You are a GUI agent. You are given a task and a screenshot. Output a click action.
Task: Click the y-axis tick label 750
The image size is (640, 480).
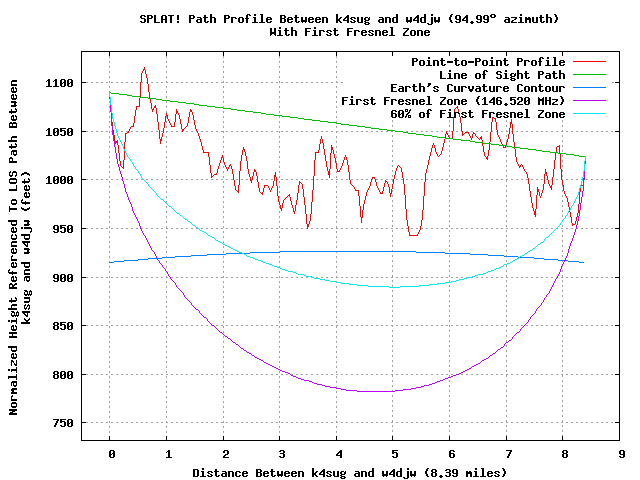(63, 423)
